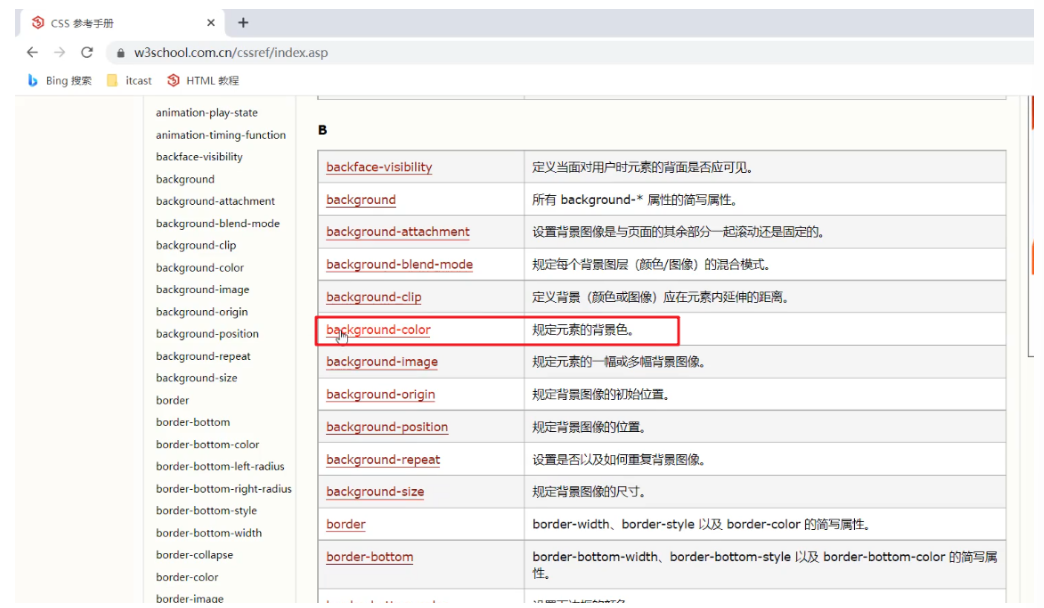Open background-blend-mode table link
1044x608 pixels.
pyautogui.click(x=399, y=264)
